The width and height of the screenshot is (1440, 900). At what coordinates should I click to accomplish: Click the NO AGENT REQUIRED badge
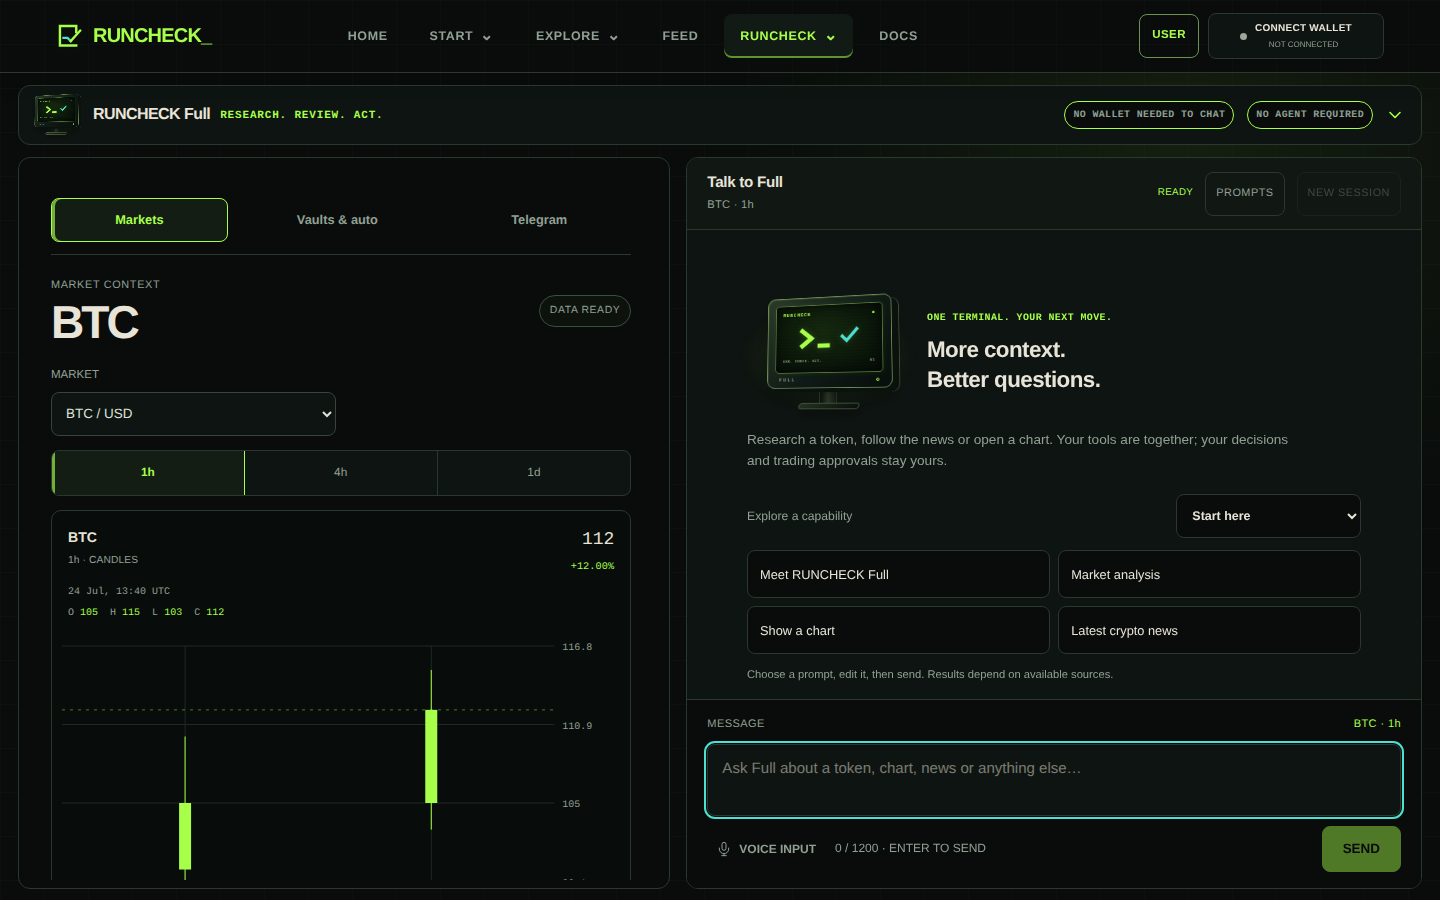1310,115
